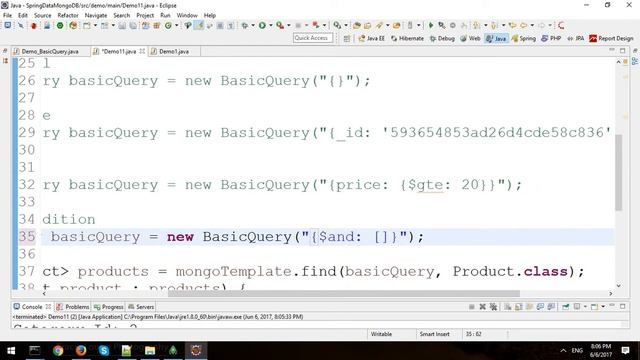This screenshot has width=640, height=360.
Task: Open the Edit menu
Action: click(23, 15)
